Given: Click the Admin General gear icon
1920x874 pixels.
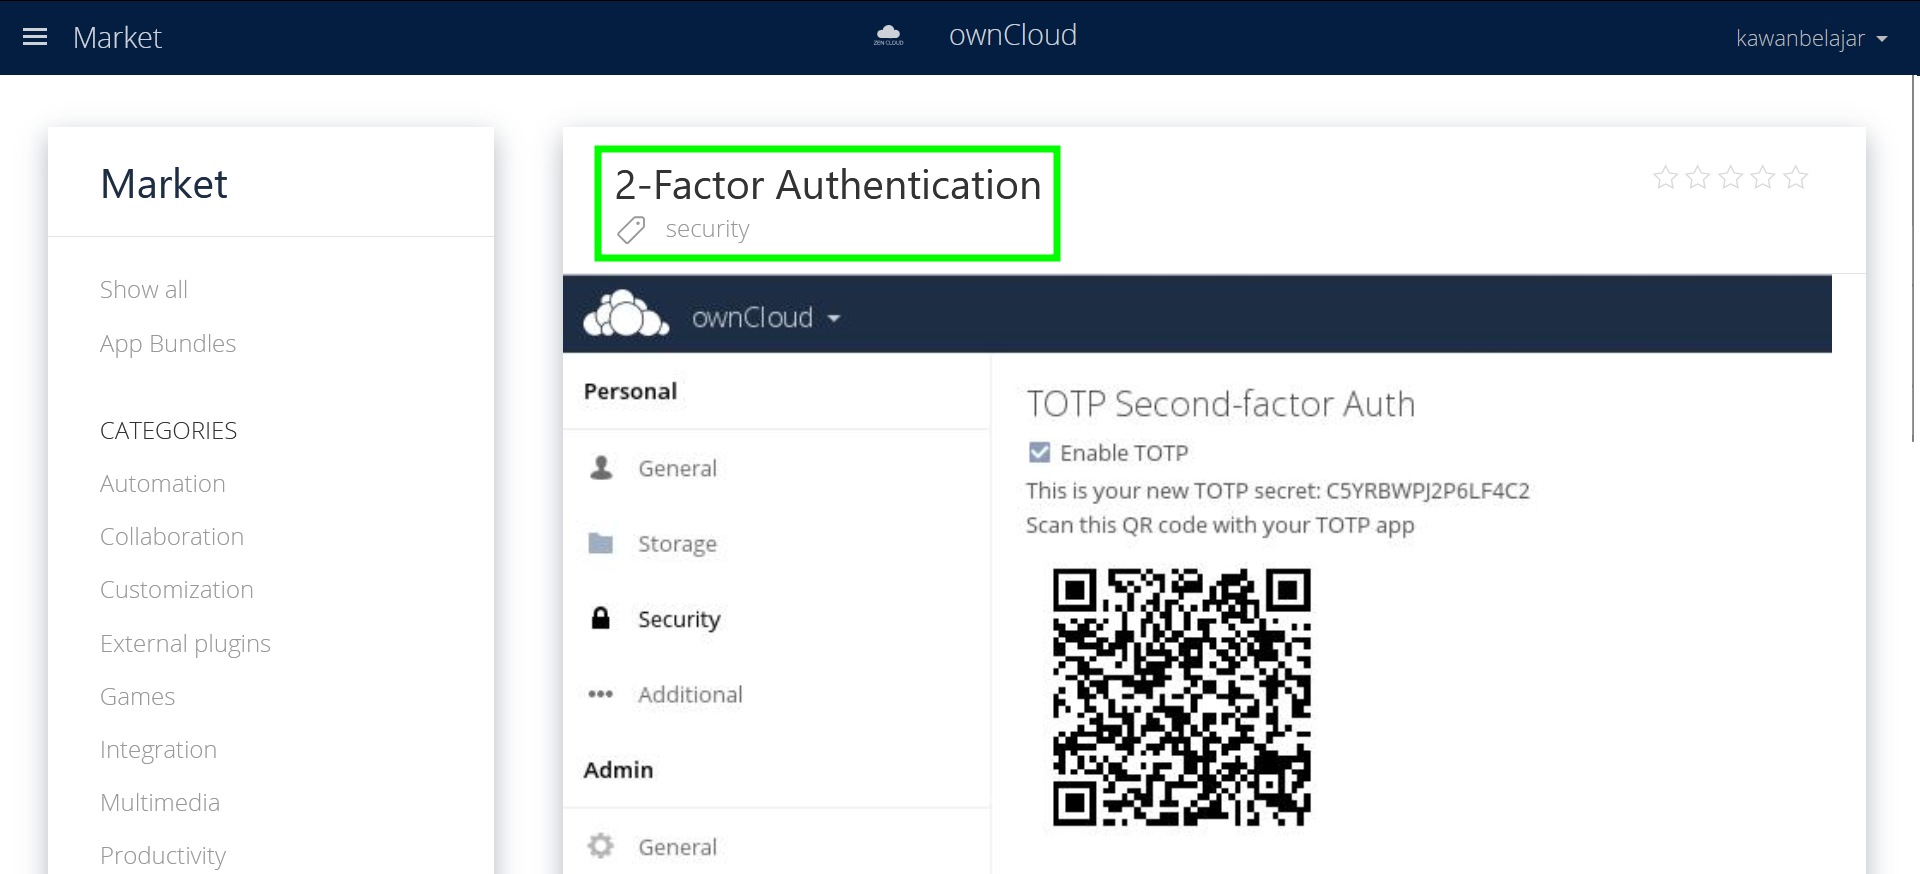Looking at the screenshot, I should pos(601,846).
